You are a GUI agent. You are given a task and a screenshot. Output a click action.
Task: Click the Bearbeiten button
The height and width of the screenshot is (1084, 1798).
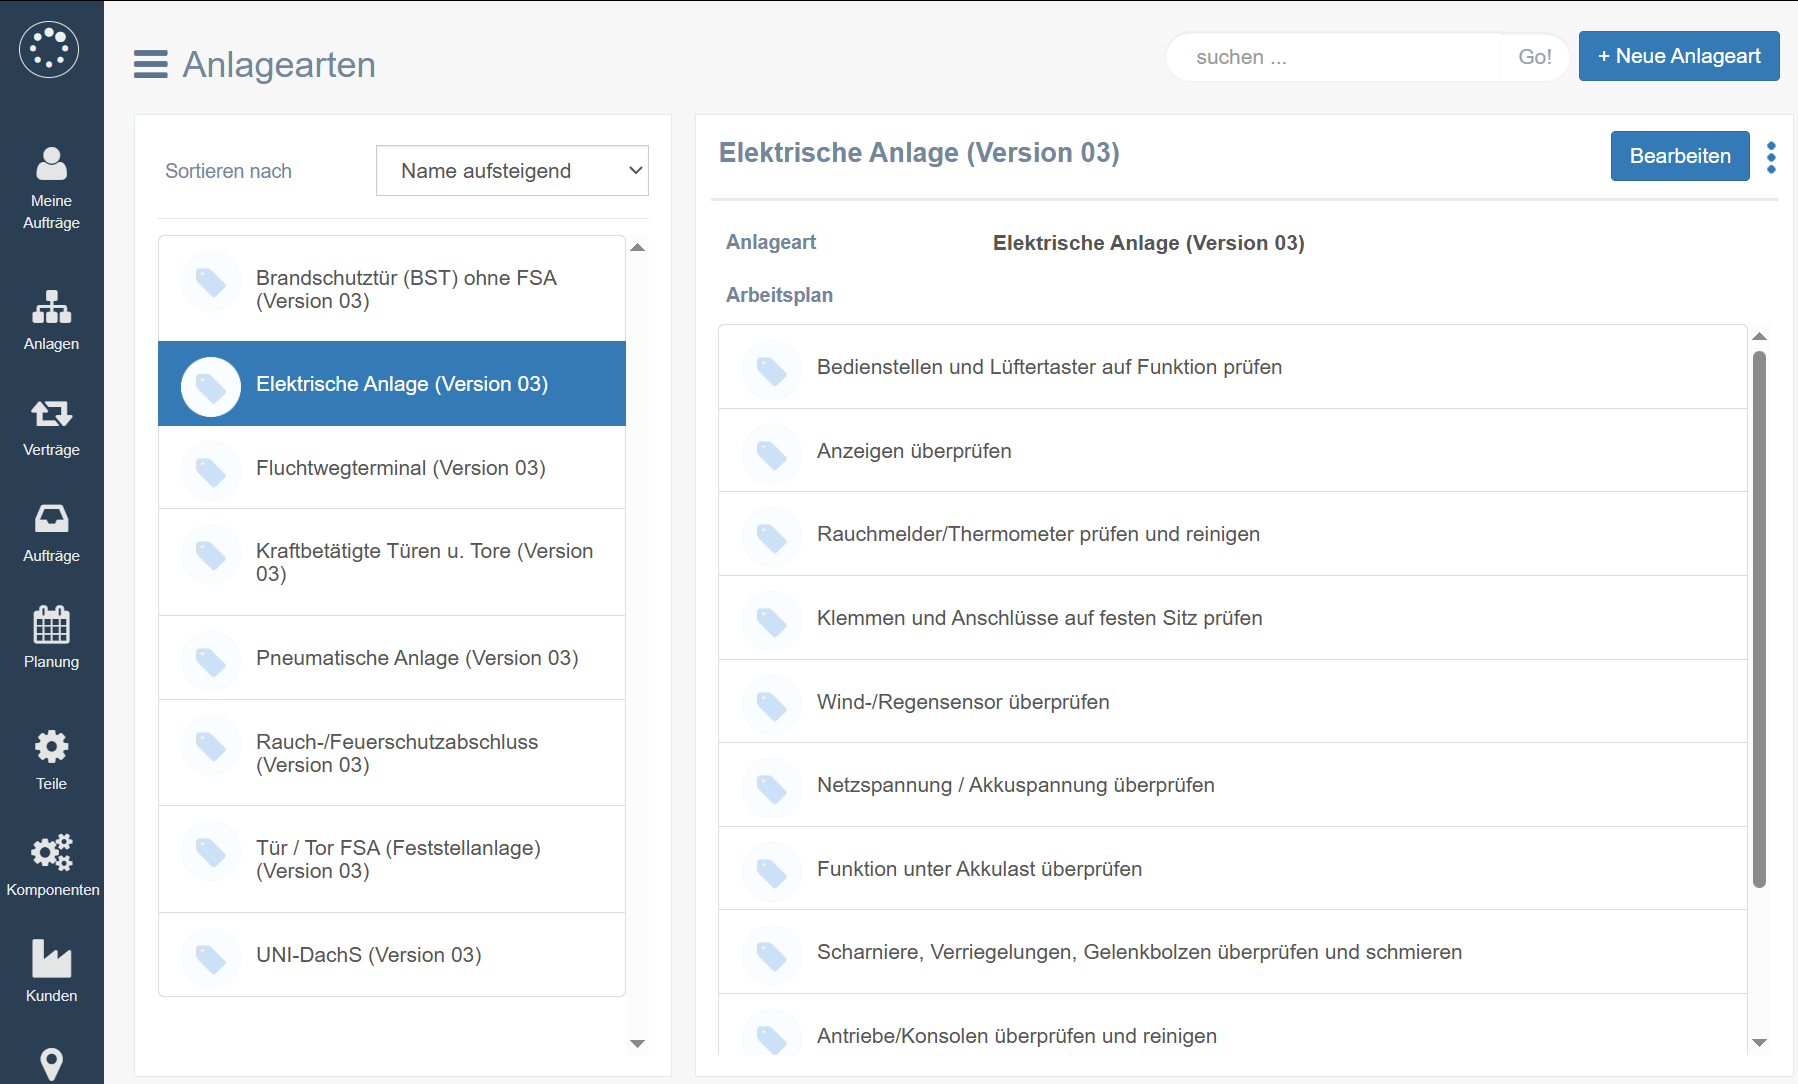pos(1679,156)
